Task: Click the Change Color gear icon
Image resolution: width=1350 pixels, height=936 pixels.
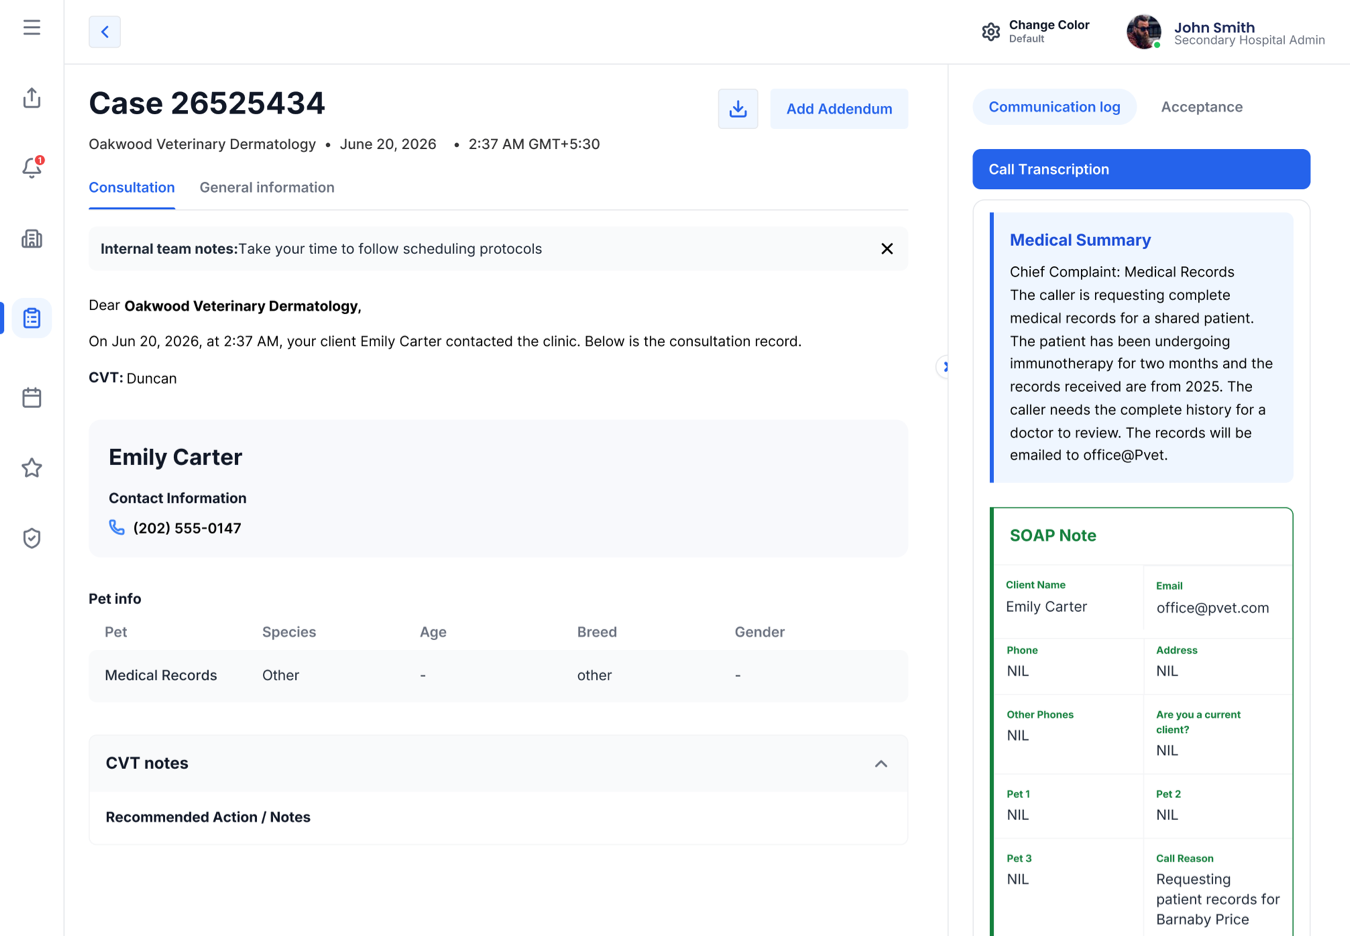Action: click(991, 32)
